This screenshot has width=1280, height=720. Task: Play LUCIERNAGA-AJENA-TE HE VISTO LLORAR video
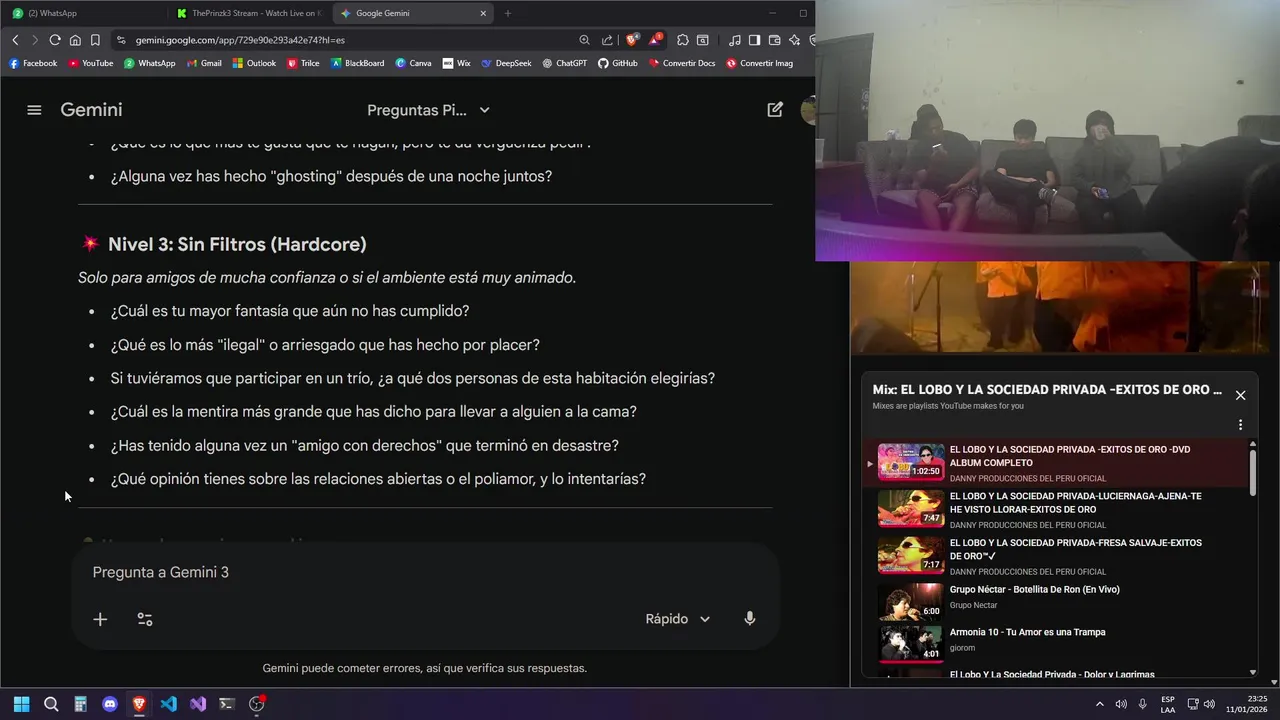point(1056,509)
